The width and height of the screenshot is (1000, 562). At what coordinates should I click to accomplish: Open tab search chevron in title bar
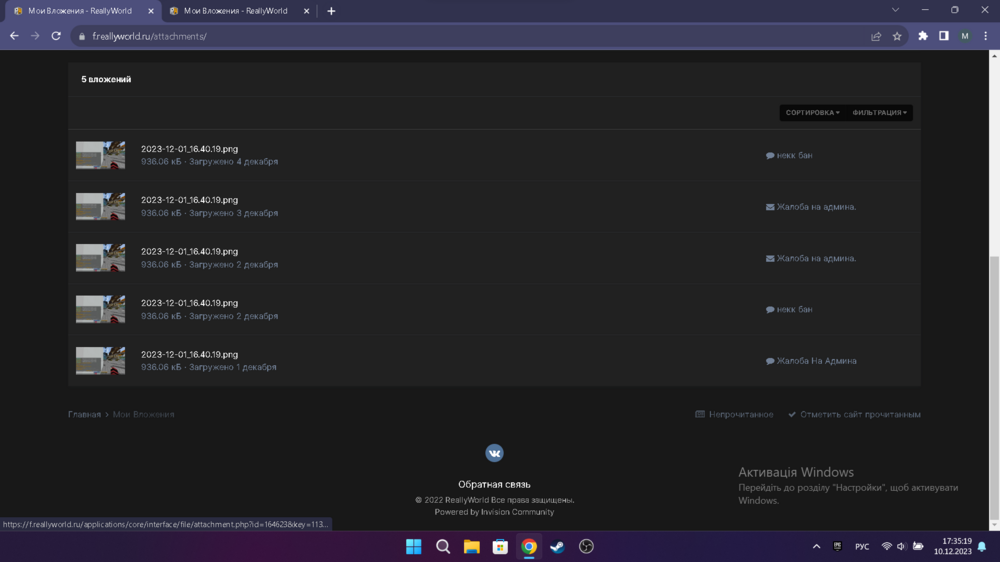click(895, 10)
